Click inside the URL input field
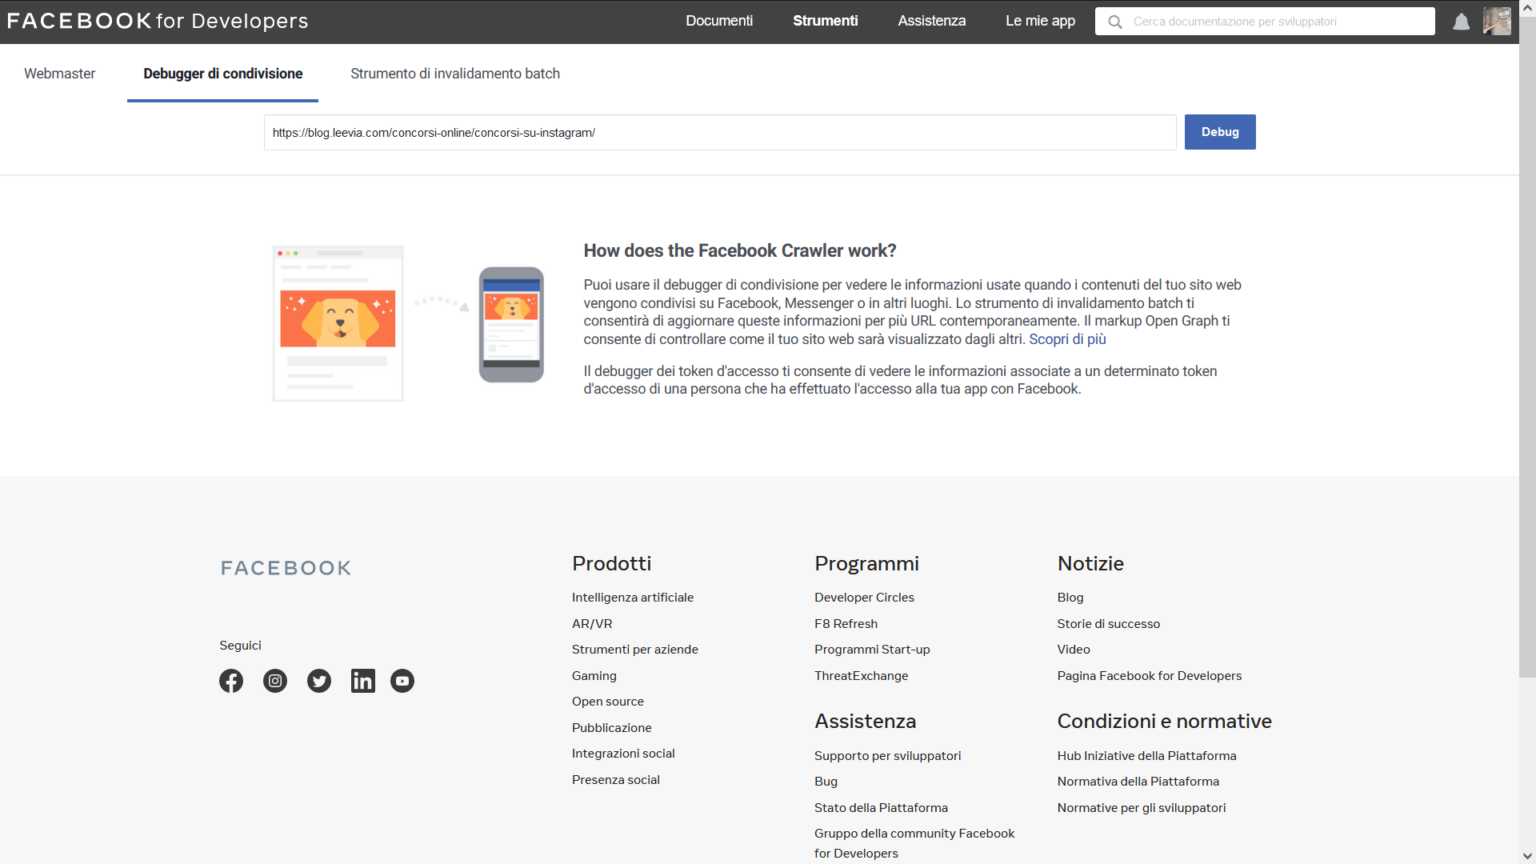The width and height of the screenshot is (1536, 864). click(x=720, y=131)
